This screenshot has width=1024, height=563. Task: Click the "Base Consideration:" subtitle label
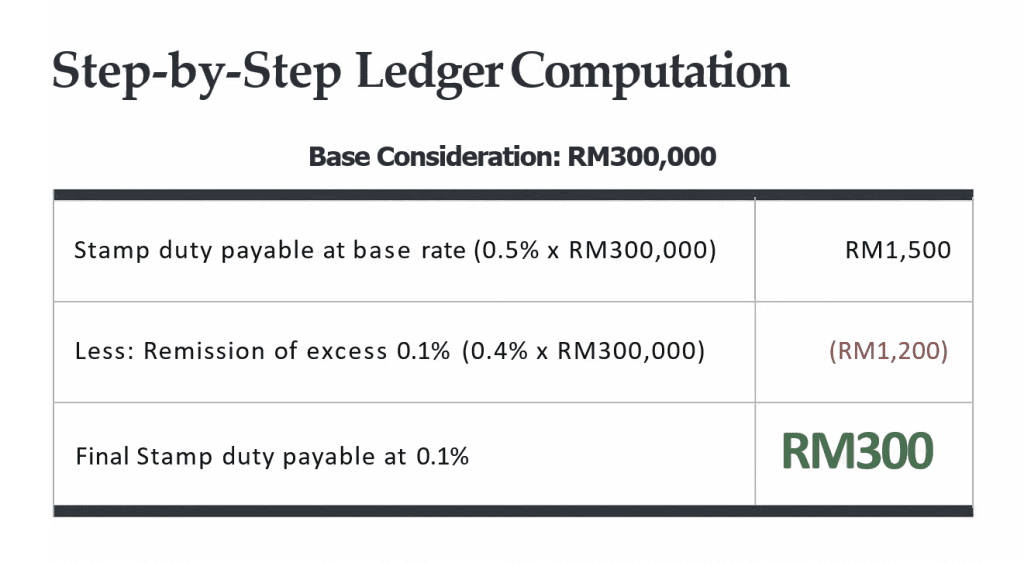(435, 157)
